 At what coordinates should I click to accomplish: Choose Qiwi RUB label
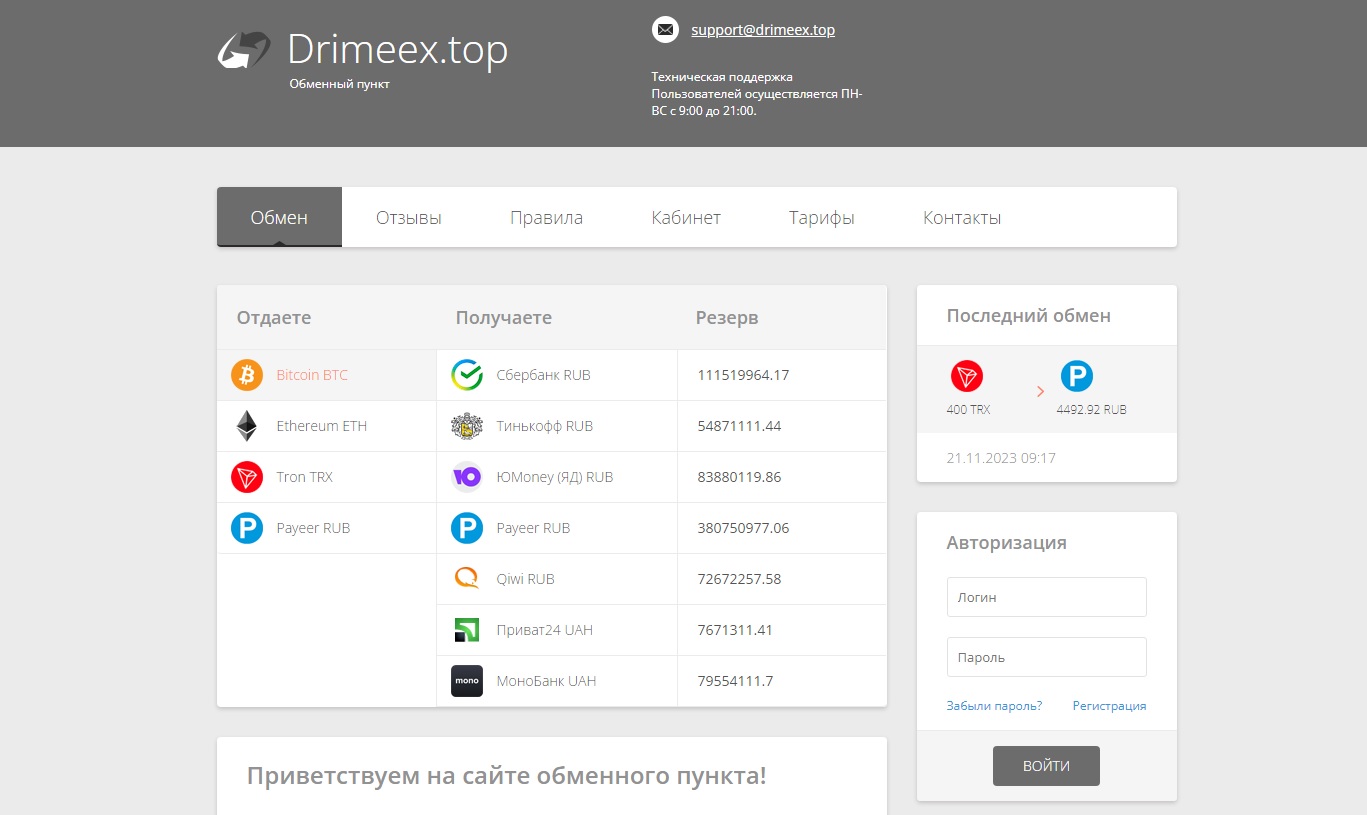point(525,579)
